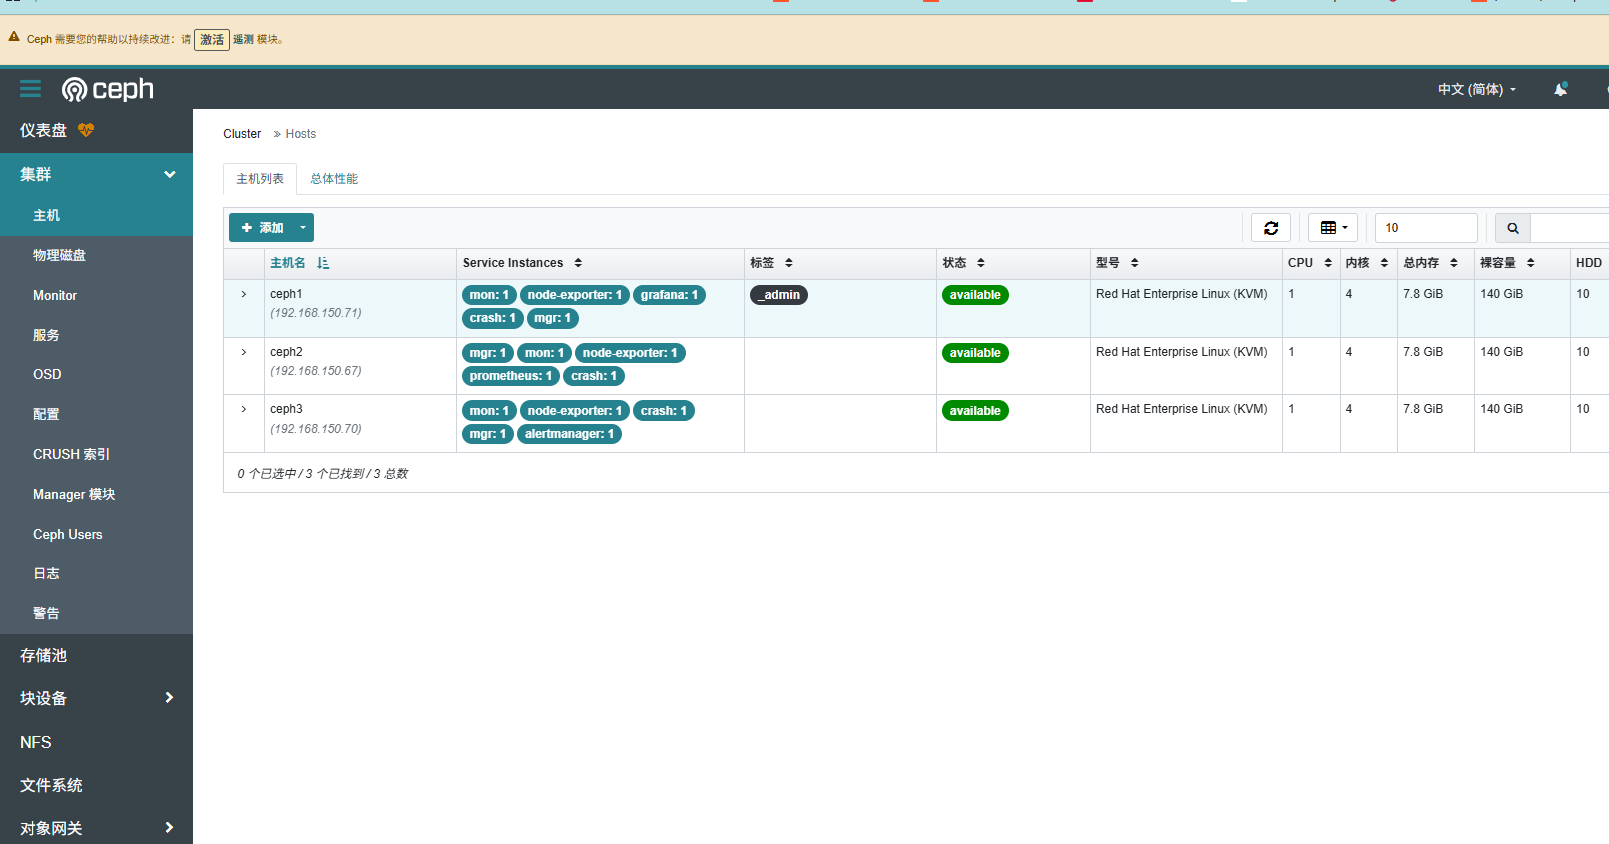The height and width of the screenshot is (844, 1609).
Task: Expand the ceph2 host row
Action: 243,352
